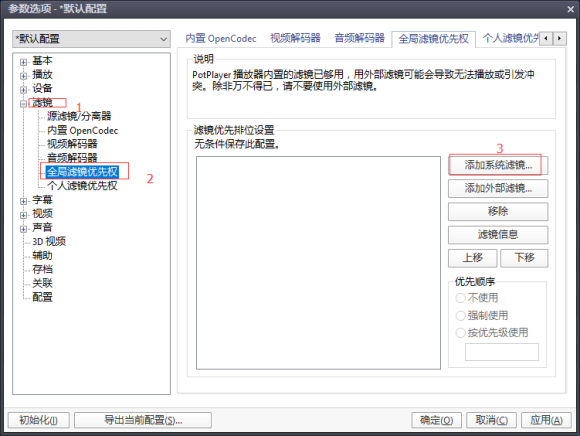The width and height of the screenshot is (580, 436).
Task: Select 全局滤镜优先权 tree item
Action: pyautogui.click(x=82, y=172)
